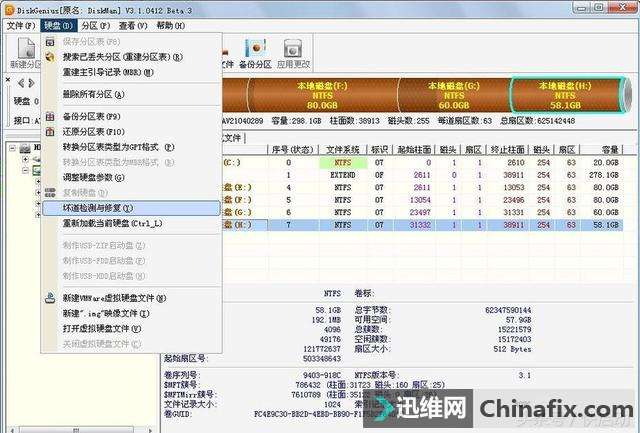Choose 调整硬盘参数(G) menu entry
This screenshot has width=640, height=433.
(93, 178)
